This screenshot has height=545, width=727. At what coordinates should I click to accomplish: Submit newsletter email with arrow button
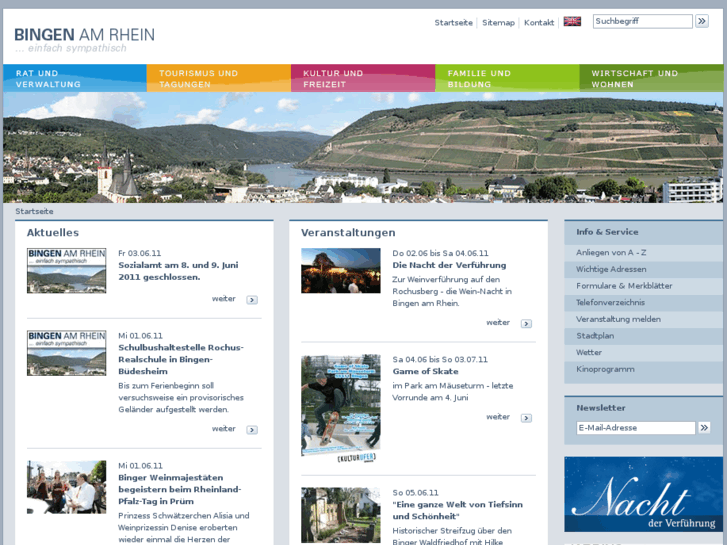tap(704, 428)
